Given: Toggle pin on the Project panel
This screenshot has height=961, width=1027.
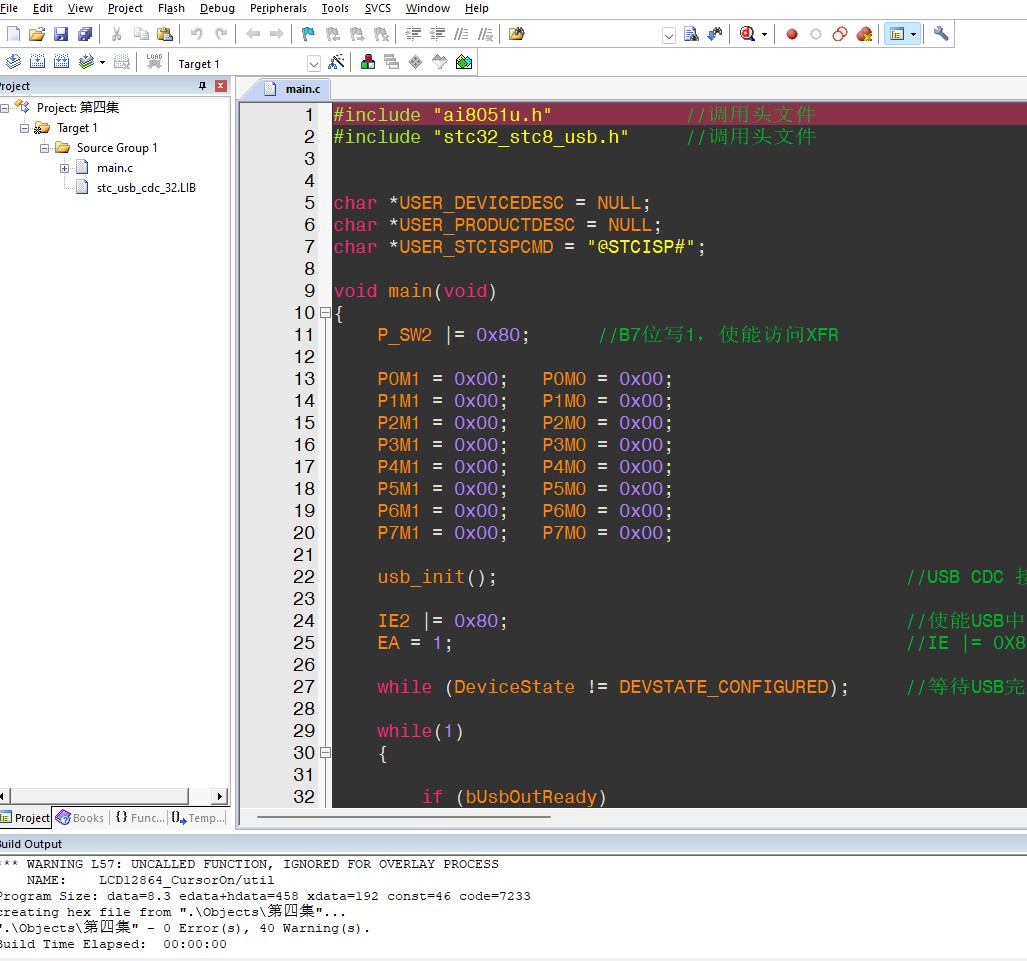Looking at the screenshot, I should 203,86.
